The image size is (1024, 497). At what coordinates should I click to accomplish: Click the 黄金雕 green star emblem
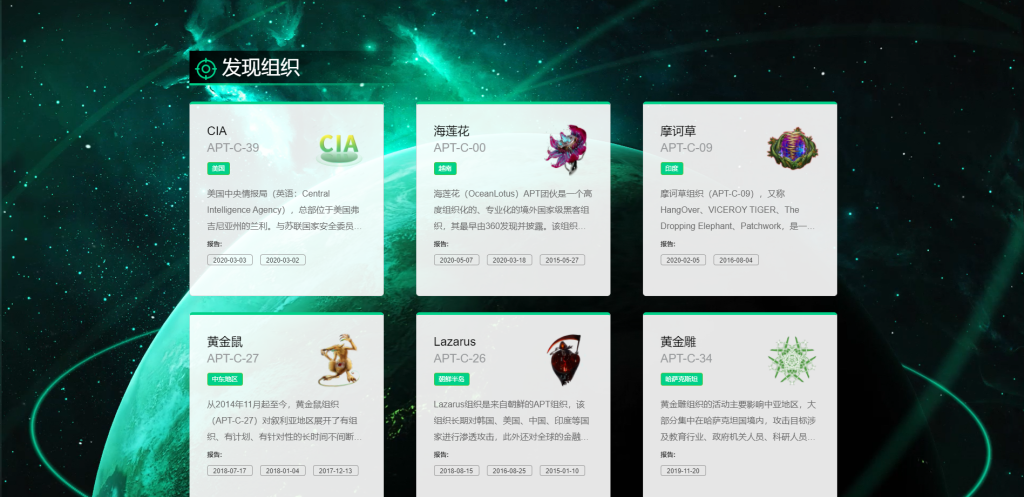[792, 360]
